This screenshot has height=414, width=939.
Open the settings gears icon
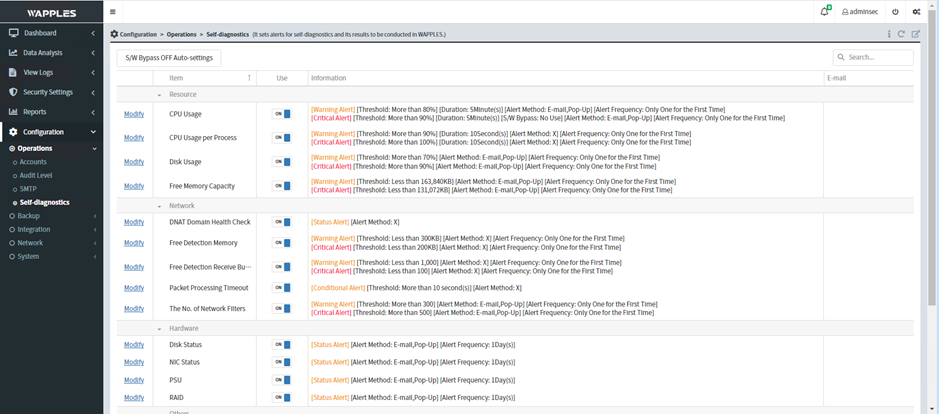pos(916,12)
